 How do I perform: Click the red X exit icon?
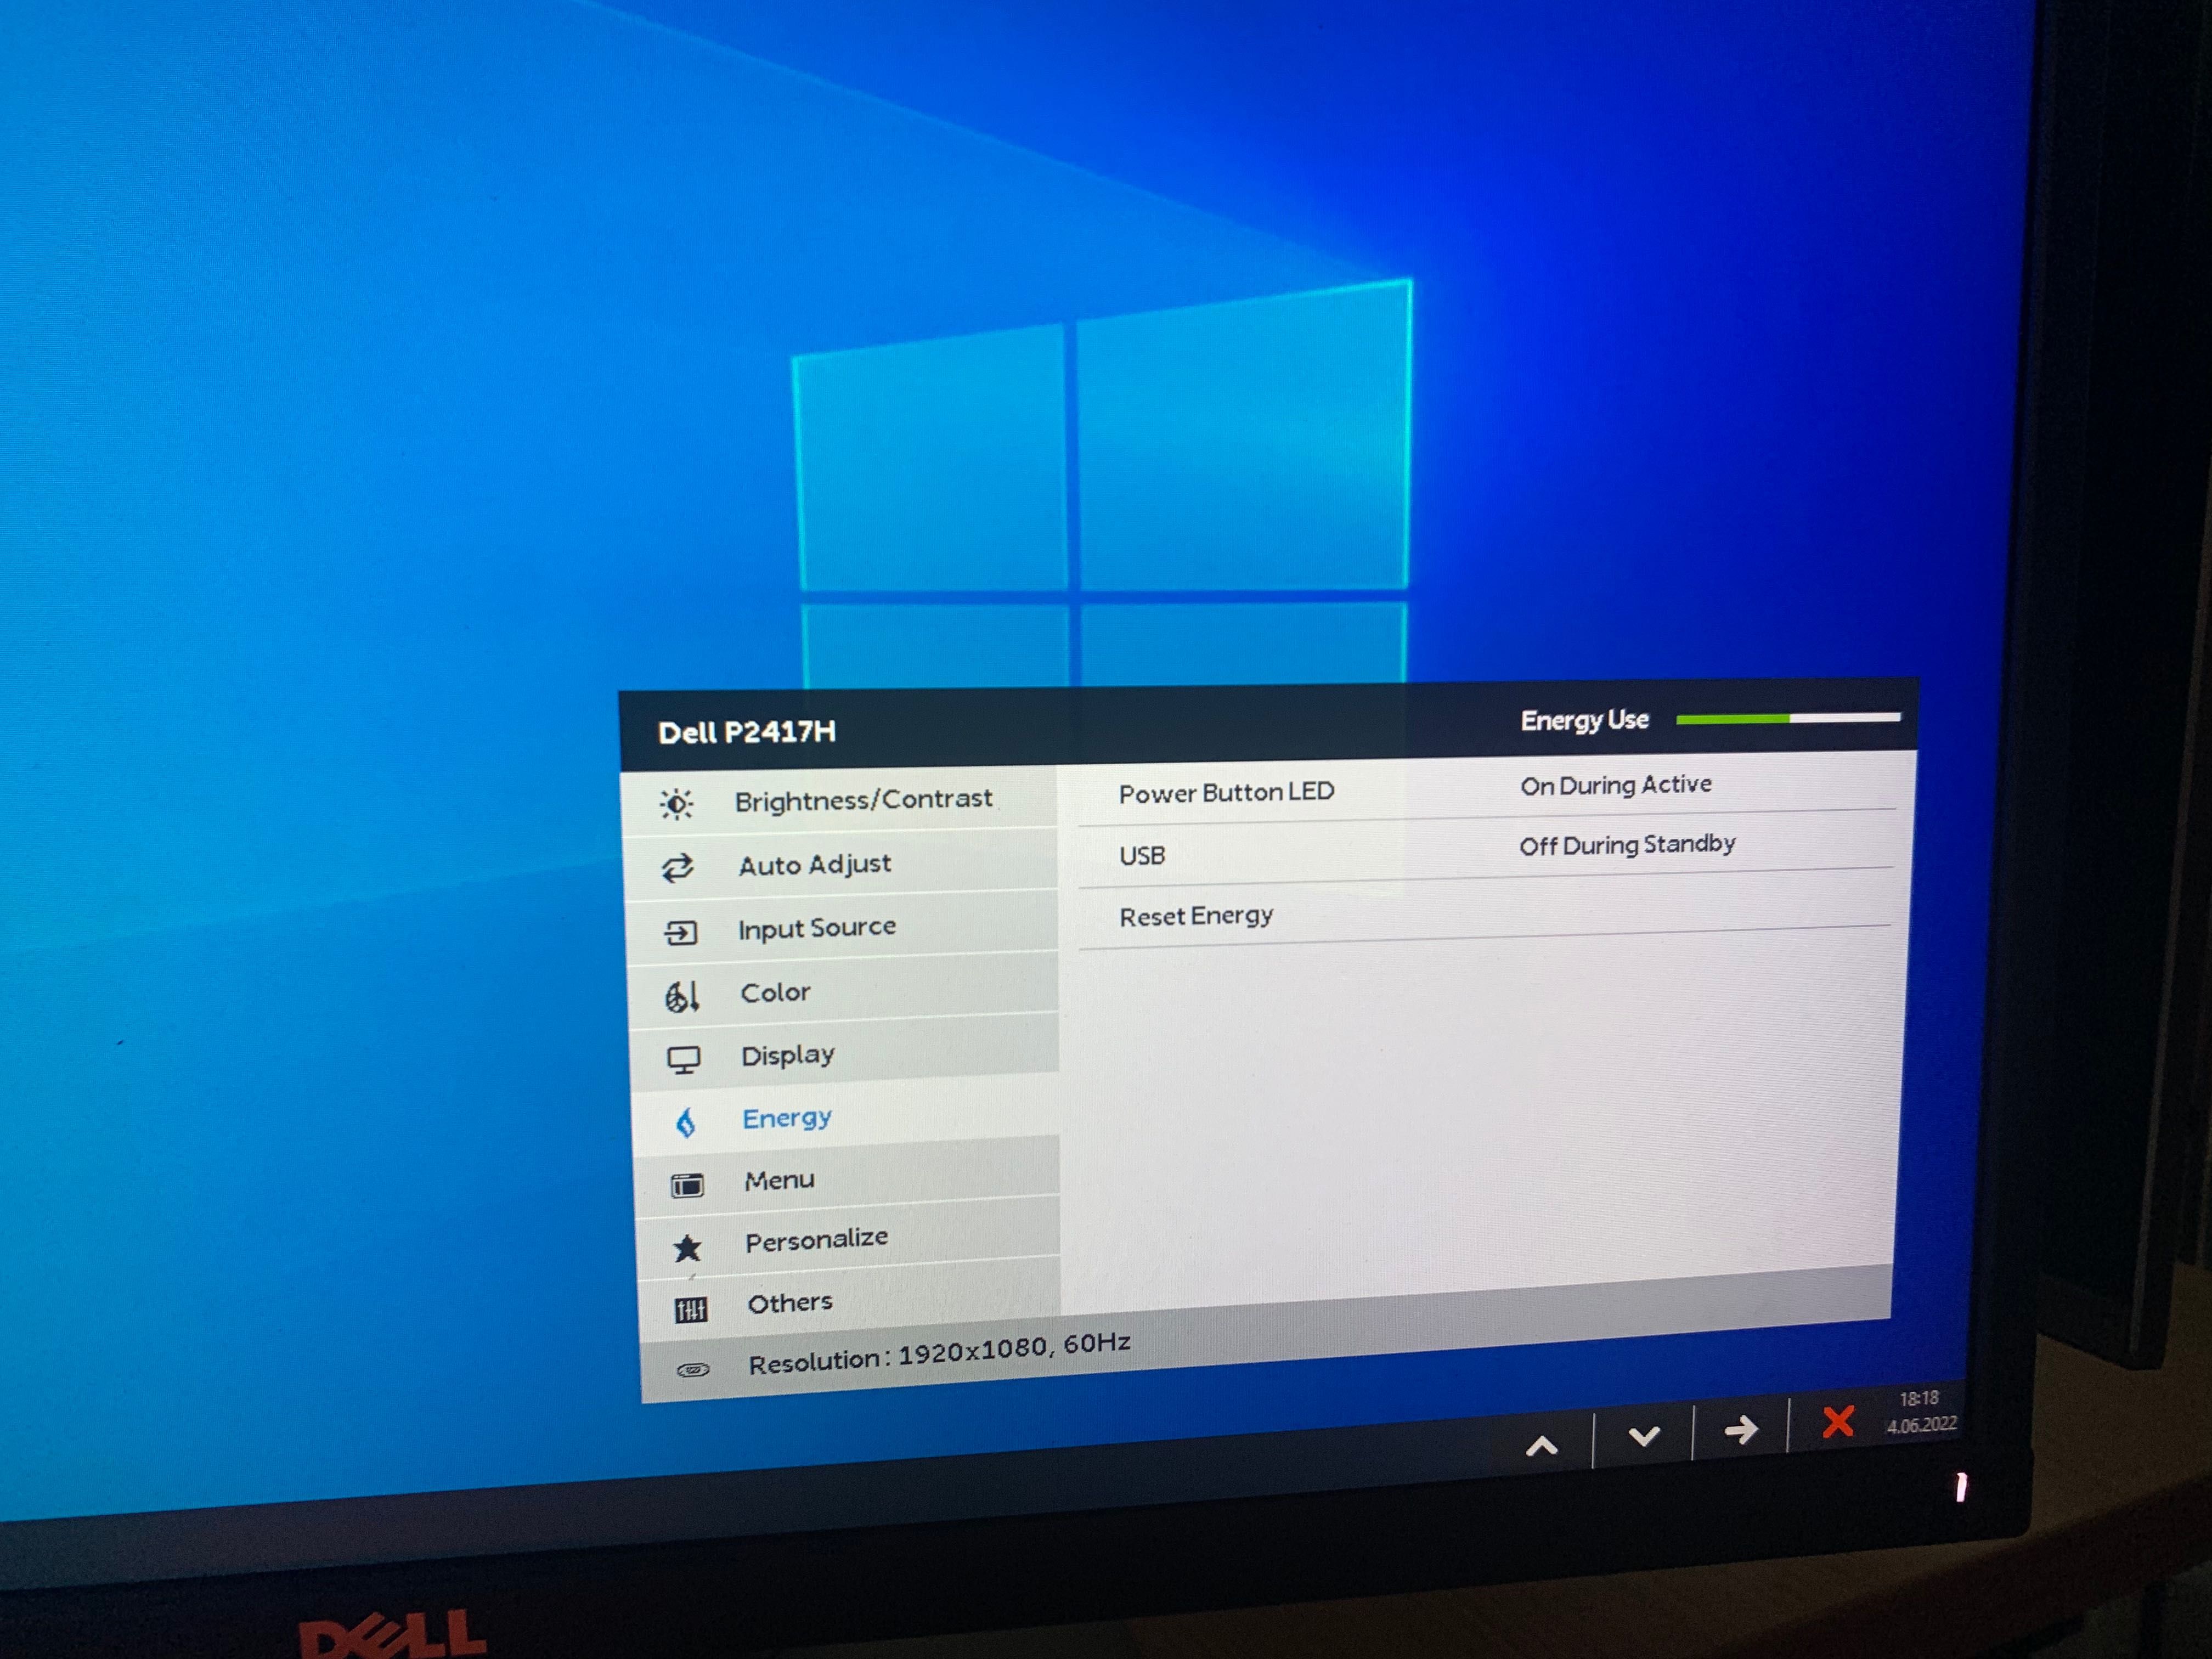click(x=1838, y=1421)
